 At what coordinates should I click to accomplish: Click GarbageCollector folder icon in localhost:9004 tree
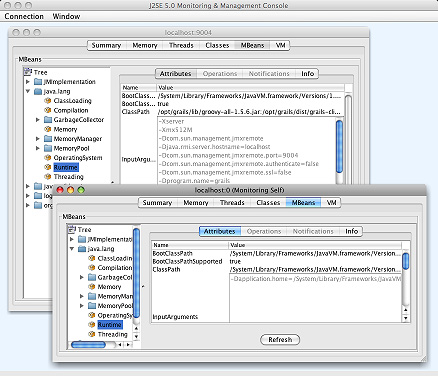(x=48, y=120)
